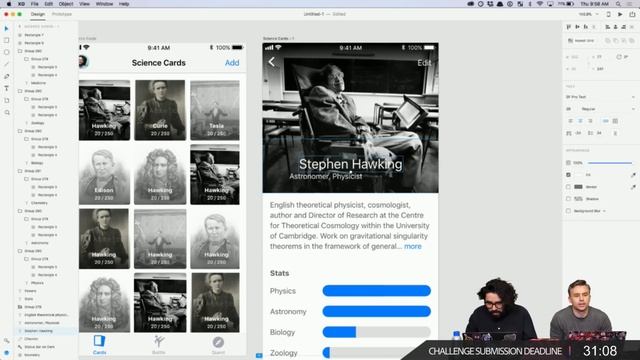640x360 pixels.
Task: Open the Help menu
Action: (x=124, y=4)
